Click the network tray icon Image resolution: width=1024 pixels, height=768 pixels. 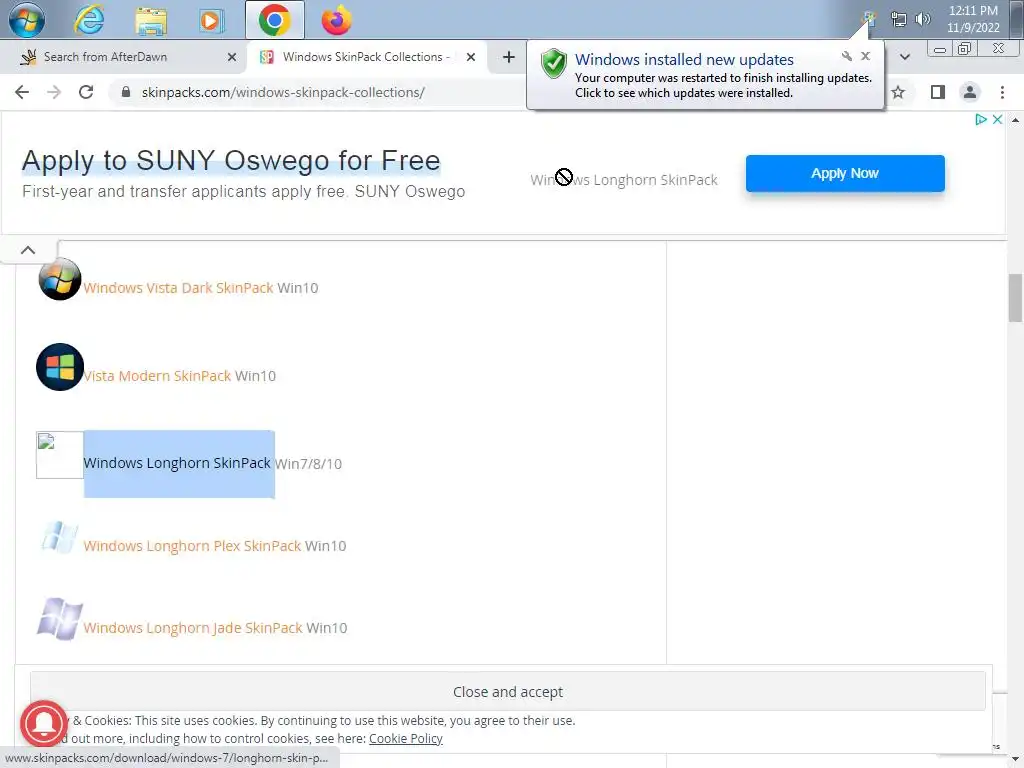click(899, 20)
